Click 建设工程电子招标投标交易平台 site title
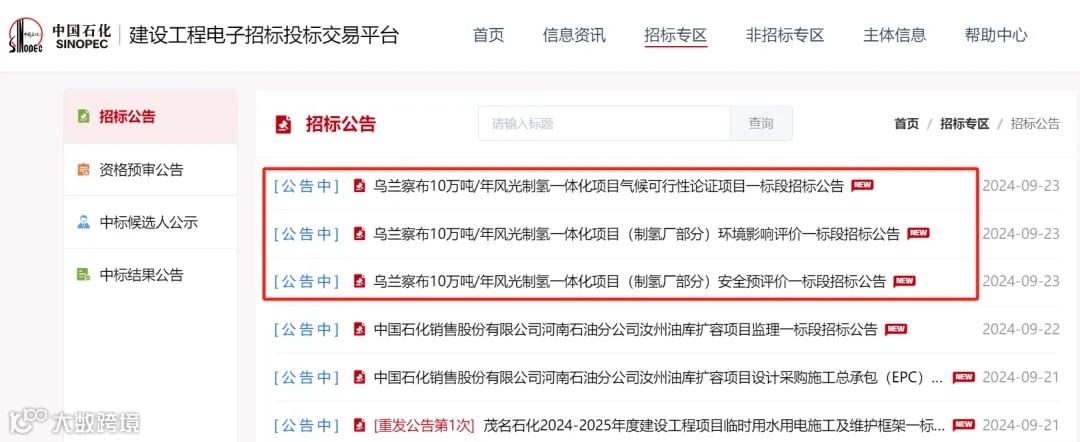This screenshot has width=1080, height=442. (x=264, y=35)
